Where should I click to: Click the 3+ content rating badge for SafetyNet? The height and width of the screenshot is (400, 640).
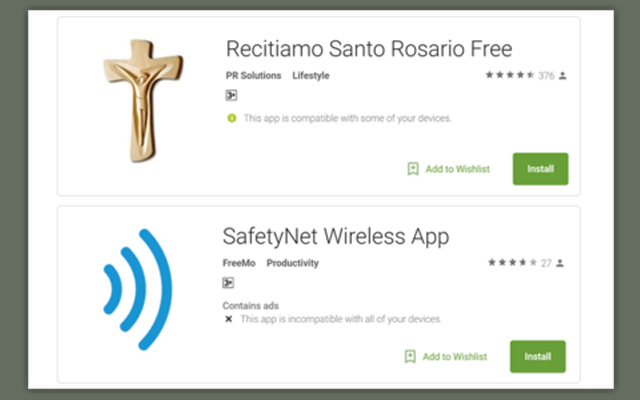228,283
